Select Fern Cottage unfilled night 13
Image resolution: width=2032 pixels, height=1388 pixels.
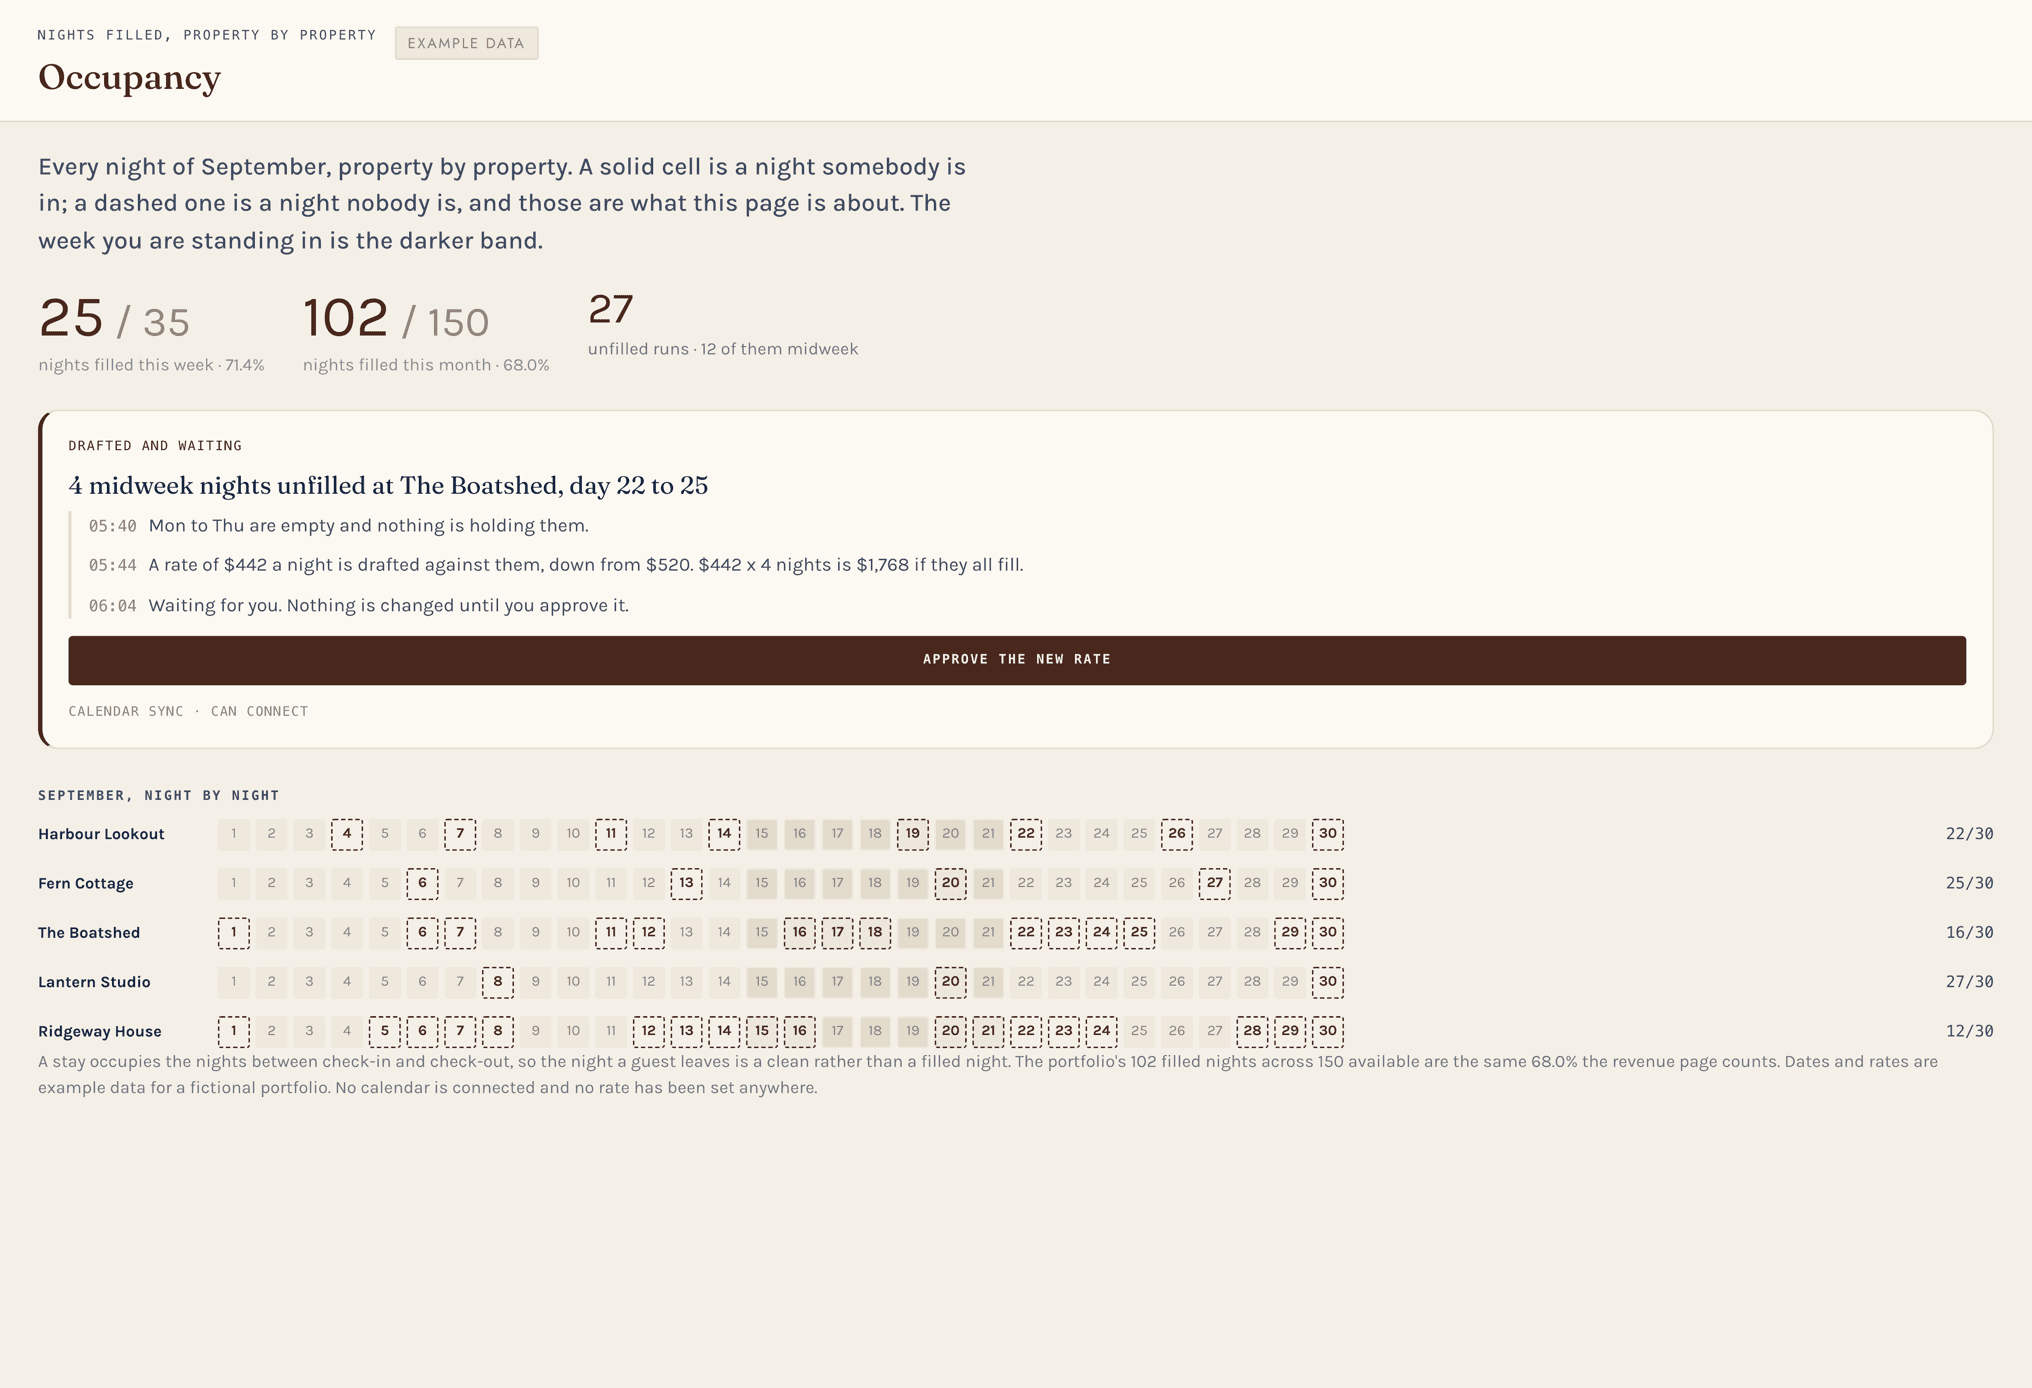click(x=686, y=883)
